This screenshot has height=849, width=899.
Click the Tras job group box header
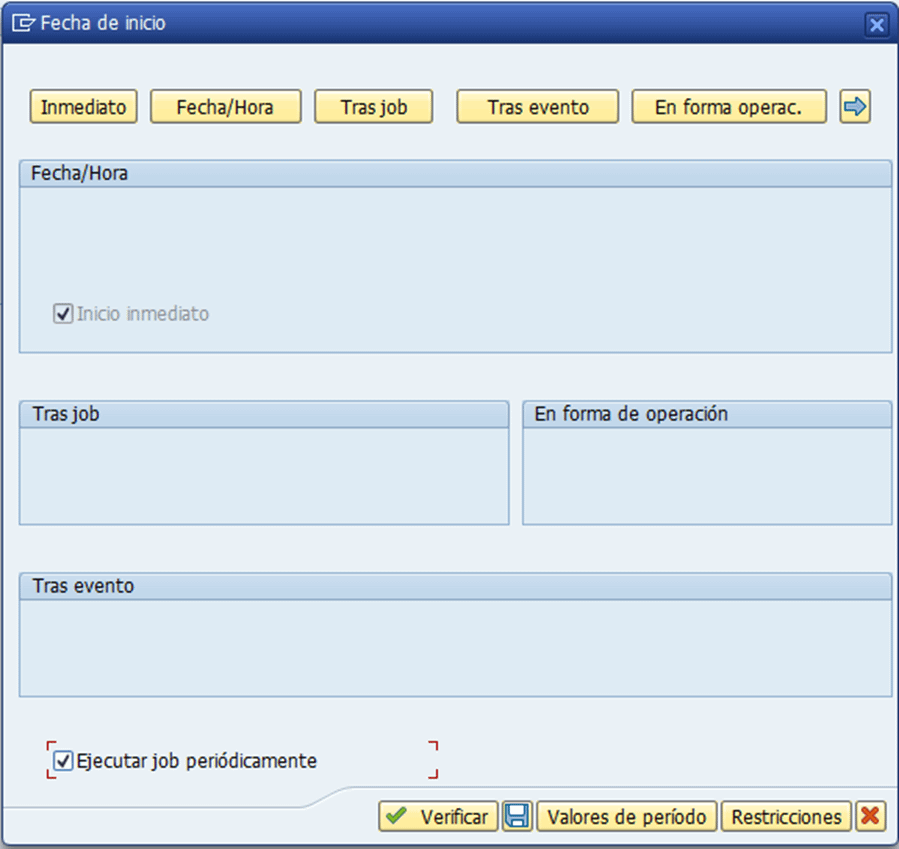click(66, 414)
